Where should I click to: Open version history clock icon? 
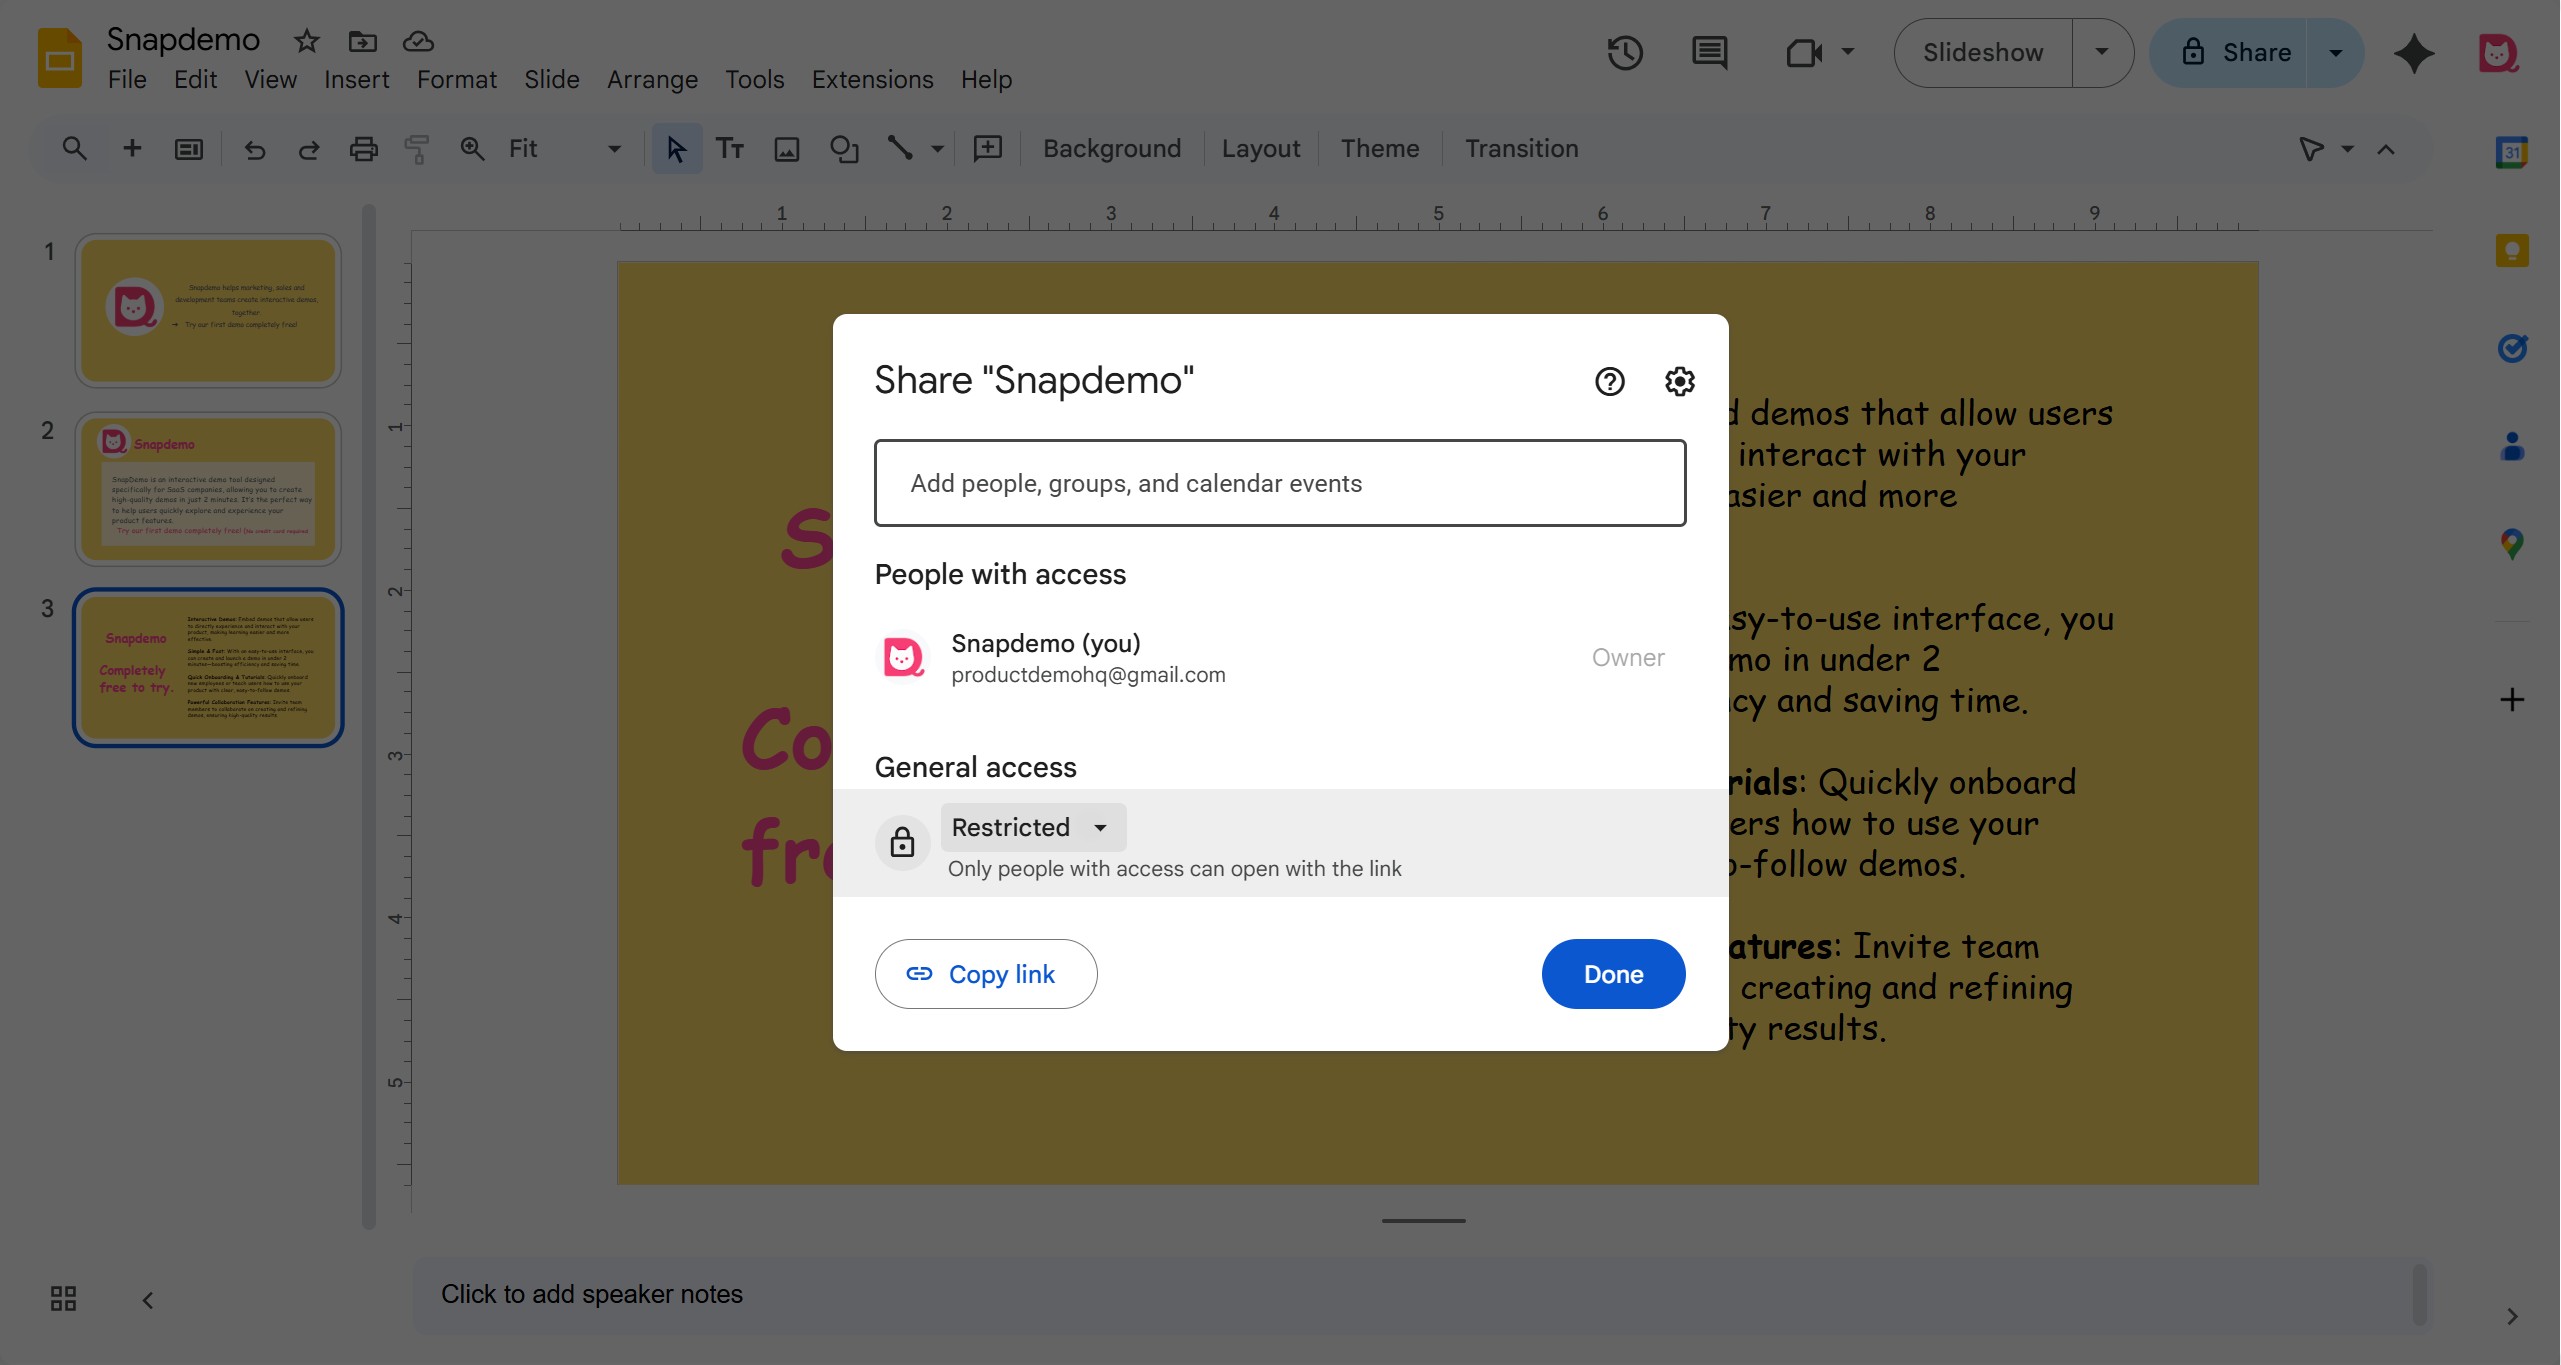pos(1625,53)
